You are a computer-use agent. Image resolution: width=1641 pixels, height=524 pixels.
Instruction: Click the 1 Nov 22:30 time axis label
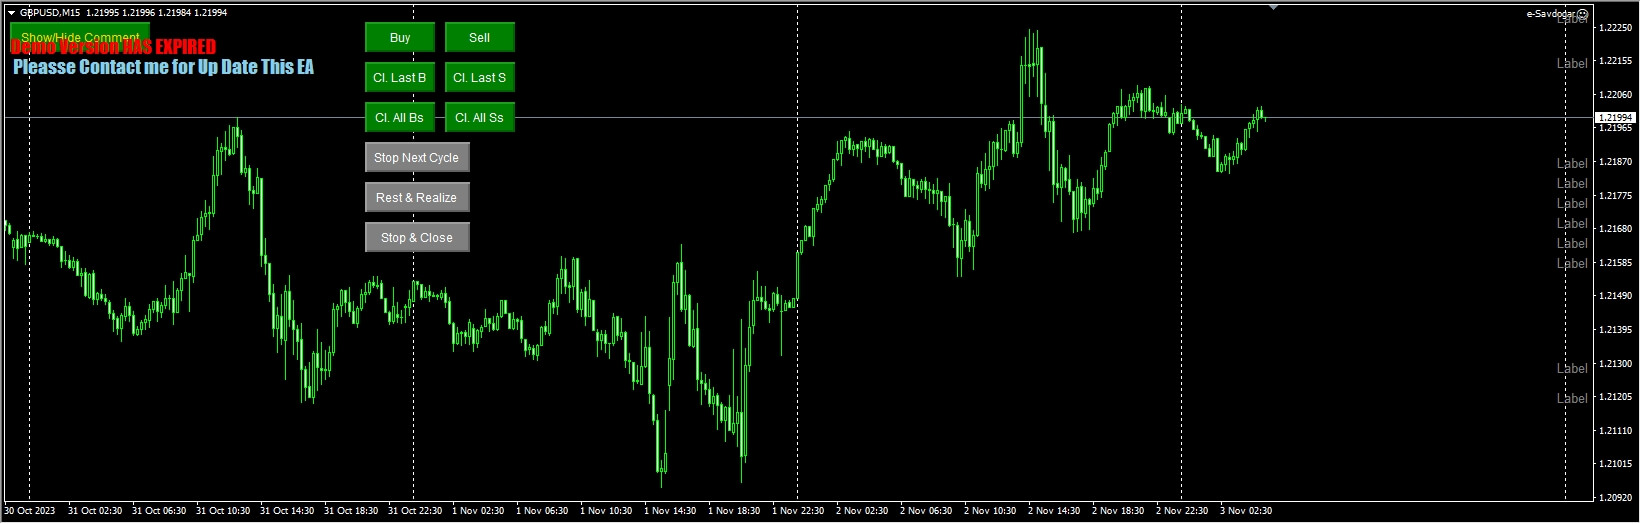tap(797, 511)
